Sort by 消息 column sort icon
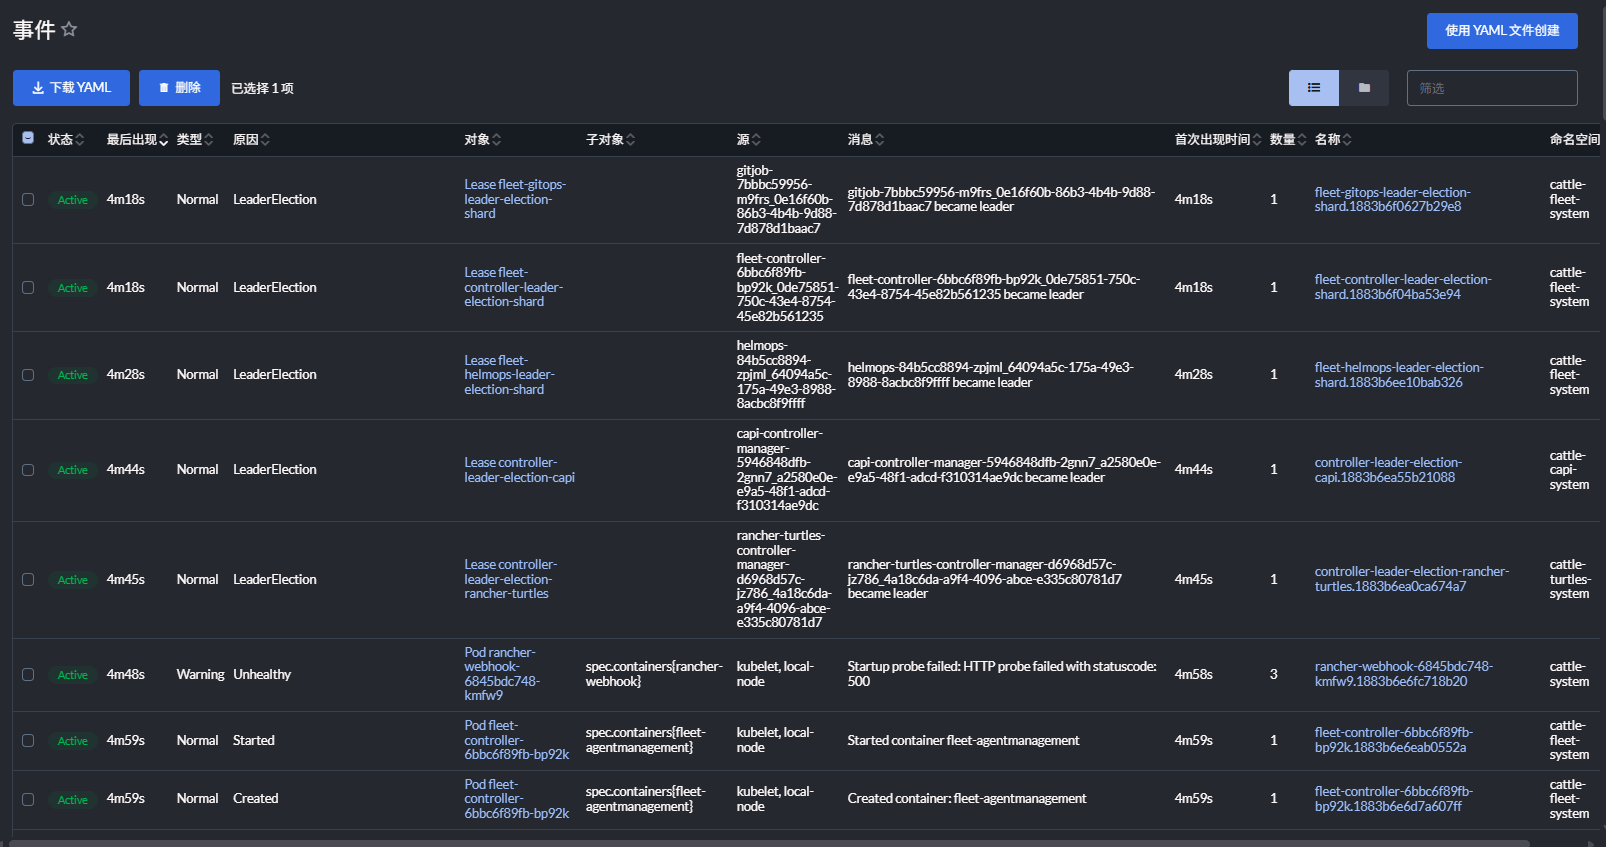The height and width of the screenshot is (847, 1606). pos(880,140)
